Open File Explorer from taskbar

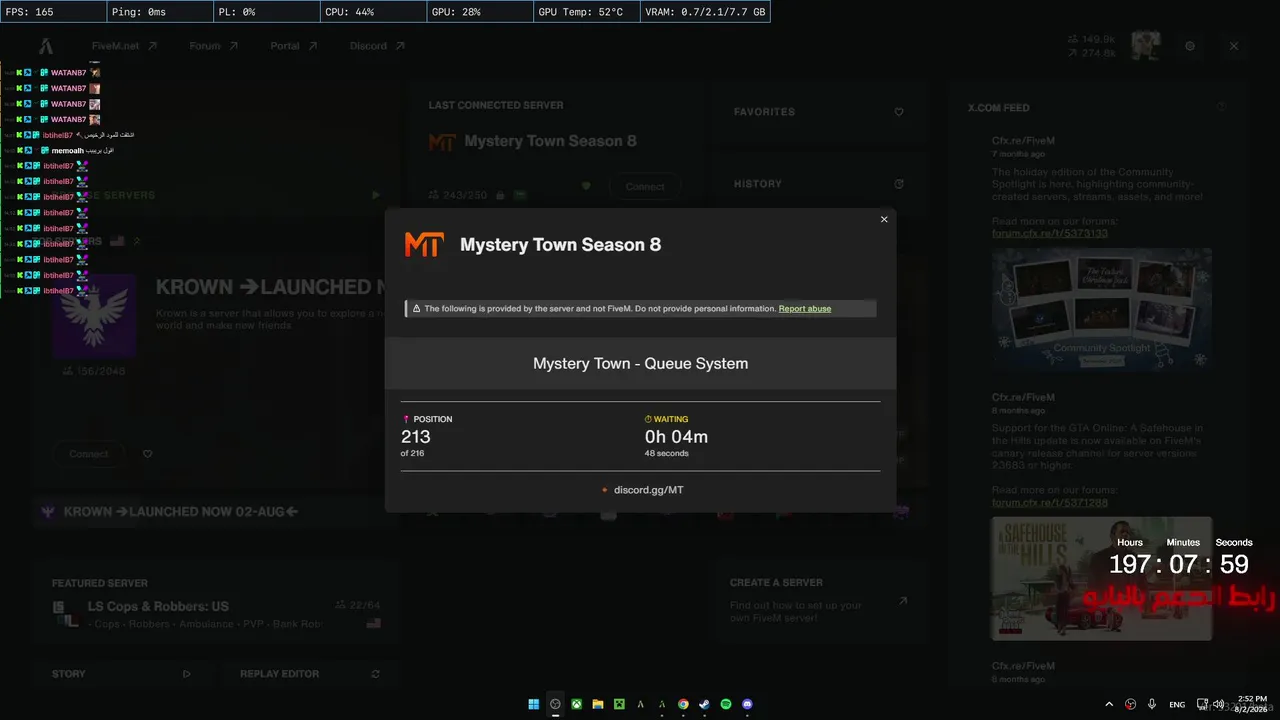(598, 704)
